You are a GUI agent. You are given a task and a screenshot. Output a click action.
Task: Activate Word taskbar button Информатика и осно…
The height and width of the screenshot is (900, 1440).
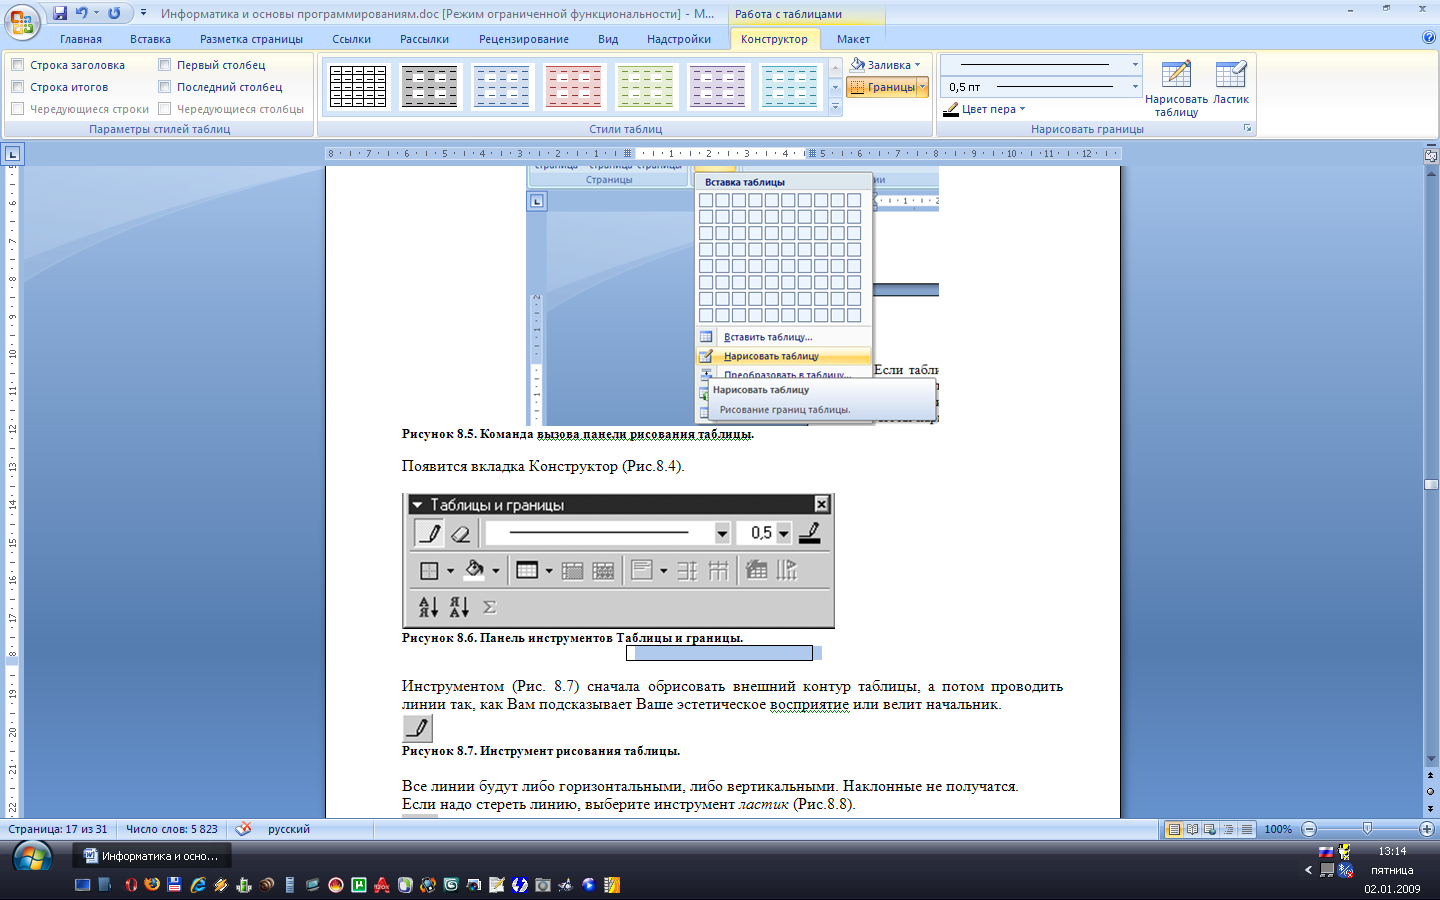[x=152, y=856]
